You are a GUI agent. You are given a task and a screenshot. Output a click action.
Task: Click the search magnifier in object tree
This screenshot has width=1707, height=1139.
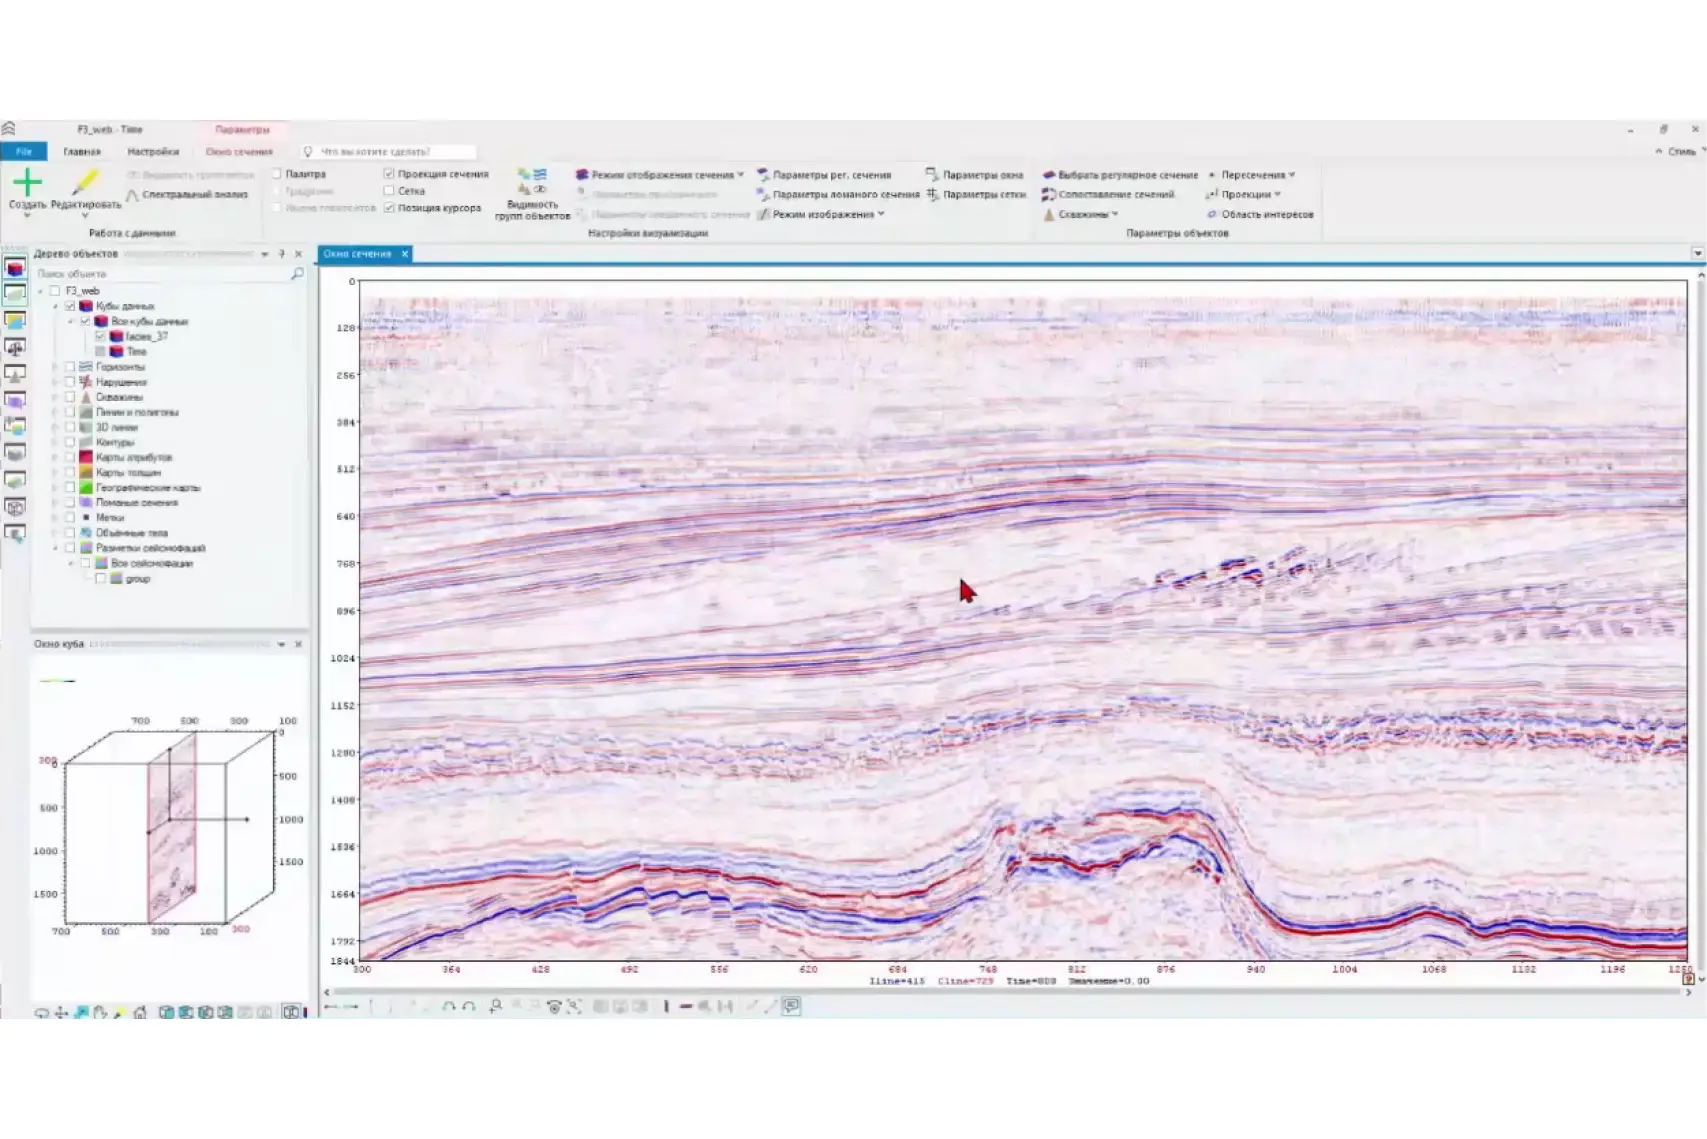pyautogui.click(x=297, y=273)
